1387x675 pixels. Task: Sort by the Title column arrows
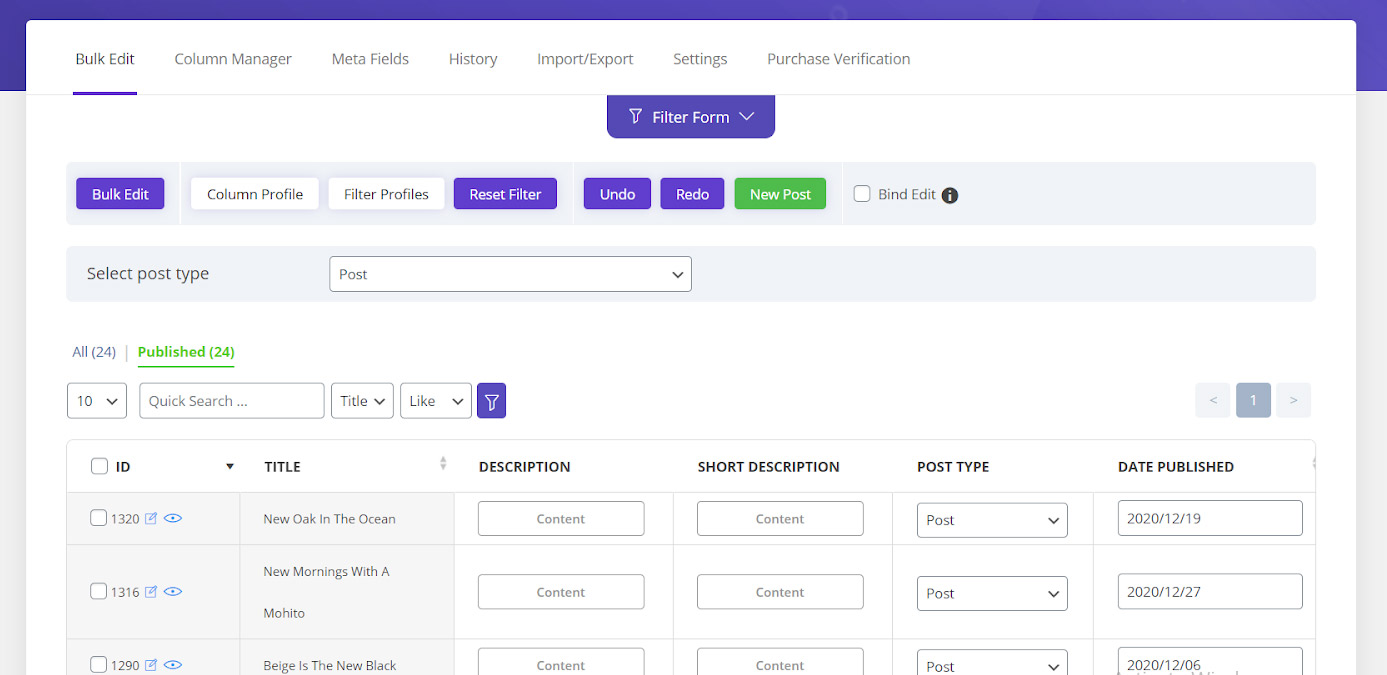[443, 464]
